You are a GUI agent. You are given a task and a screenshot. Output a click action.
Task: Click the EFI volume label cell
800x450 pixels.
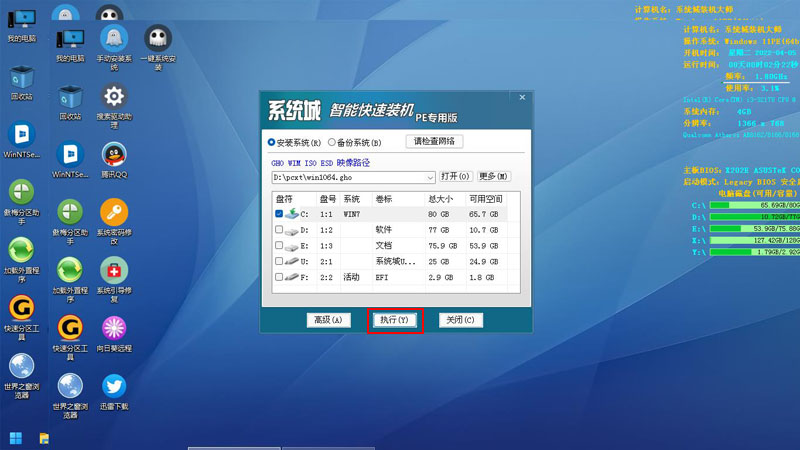point(382,278)
